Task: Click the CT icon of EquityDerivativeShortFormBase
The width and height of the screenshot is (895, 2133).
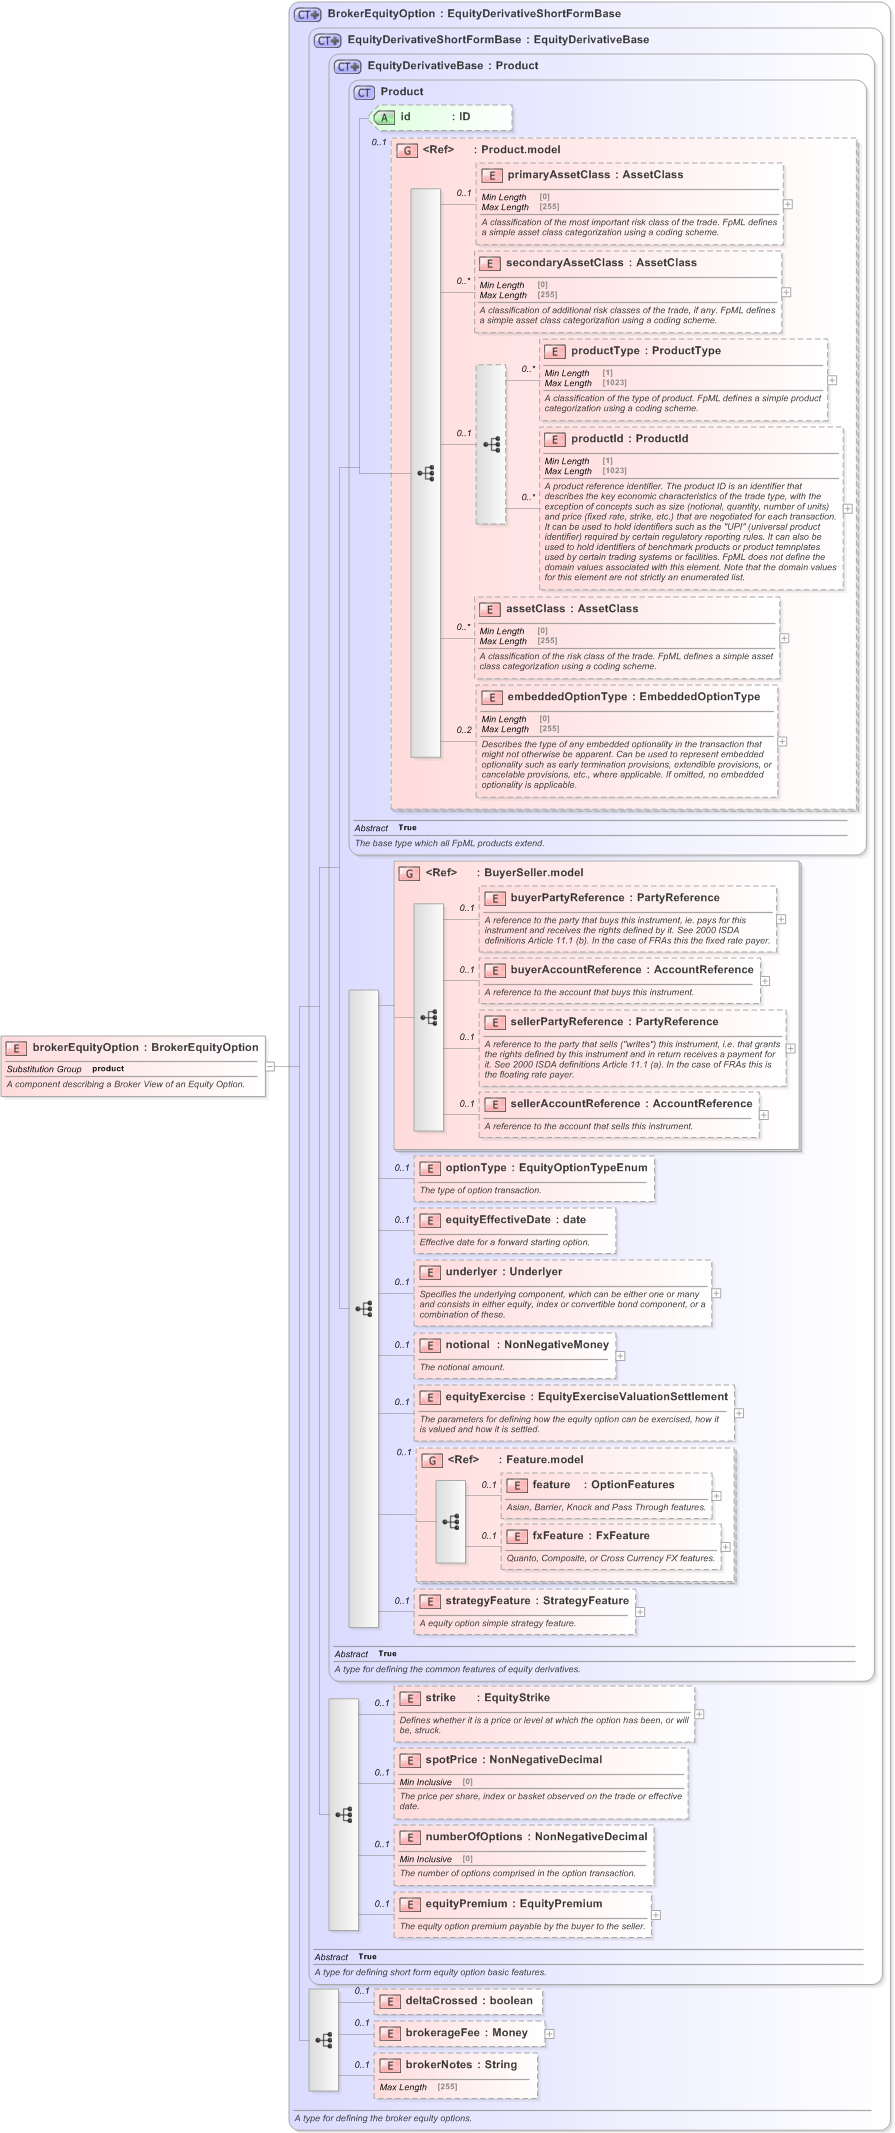Action: point(328,40)
